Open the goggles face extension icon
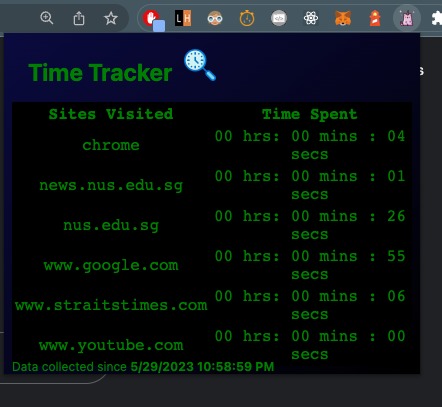The width and height of the screenshot is (442, 407). pyautogui.click(x=215, y=18)
